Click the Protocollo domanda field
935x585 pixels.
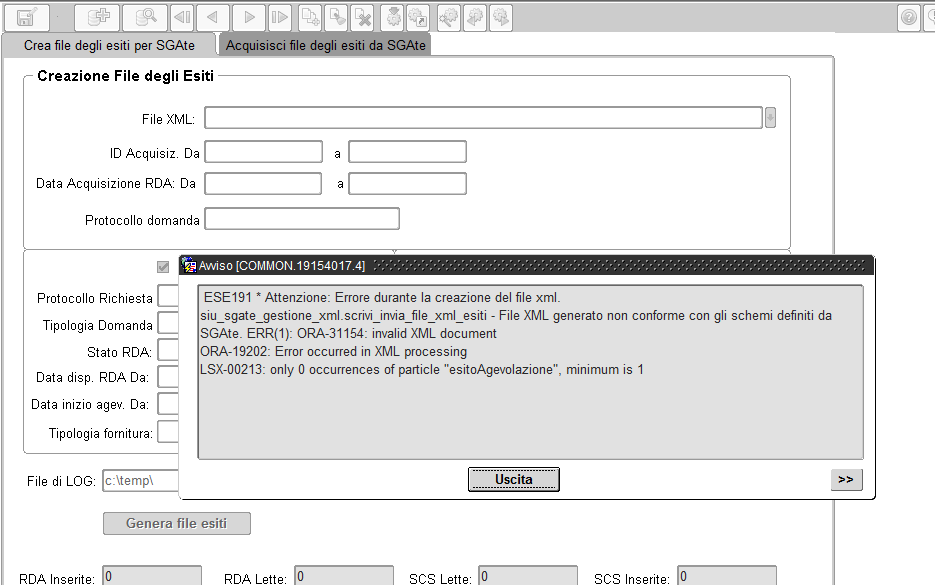[302, 219]
